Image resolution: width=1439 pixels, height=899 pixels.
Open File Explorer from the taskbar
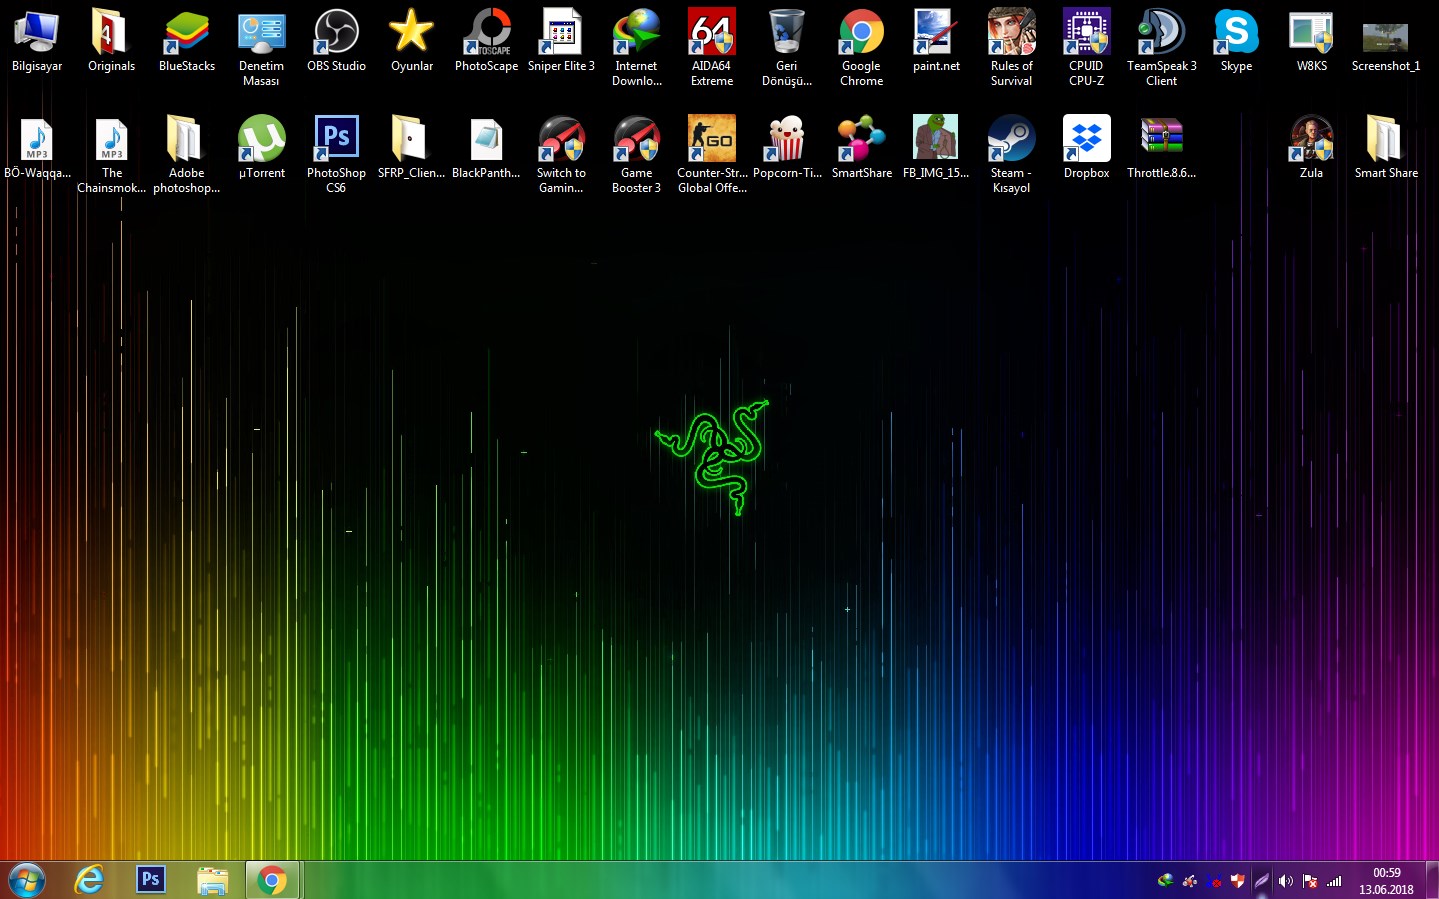pyautogui.click(x=212, y=880)
